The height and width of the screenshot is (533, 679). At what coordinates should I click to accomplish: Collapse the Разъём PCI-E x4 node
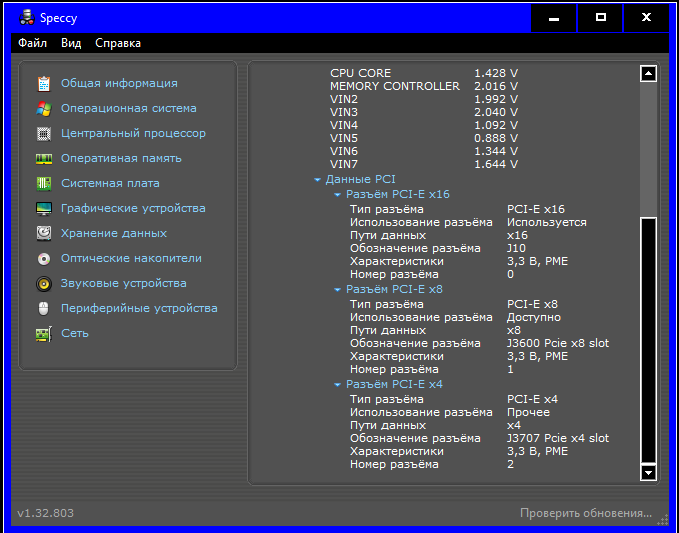pos(337,385)
